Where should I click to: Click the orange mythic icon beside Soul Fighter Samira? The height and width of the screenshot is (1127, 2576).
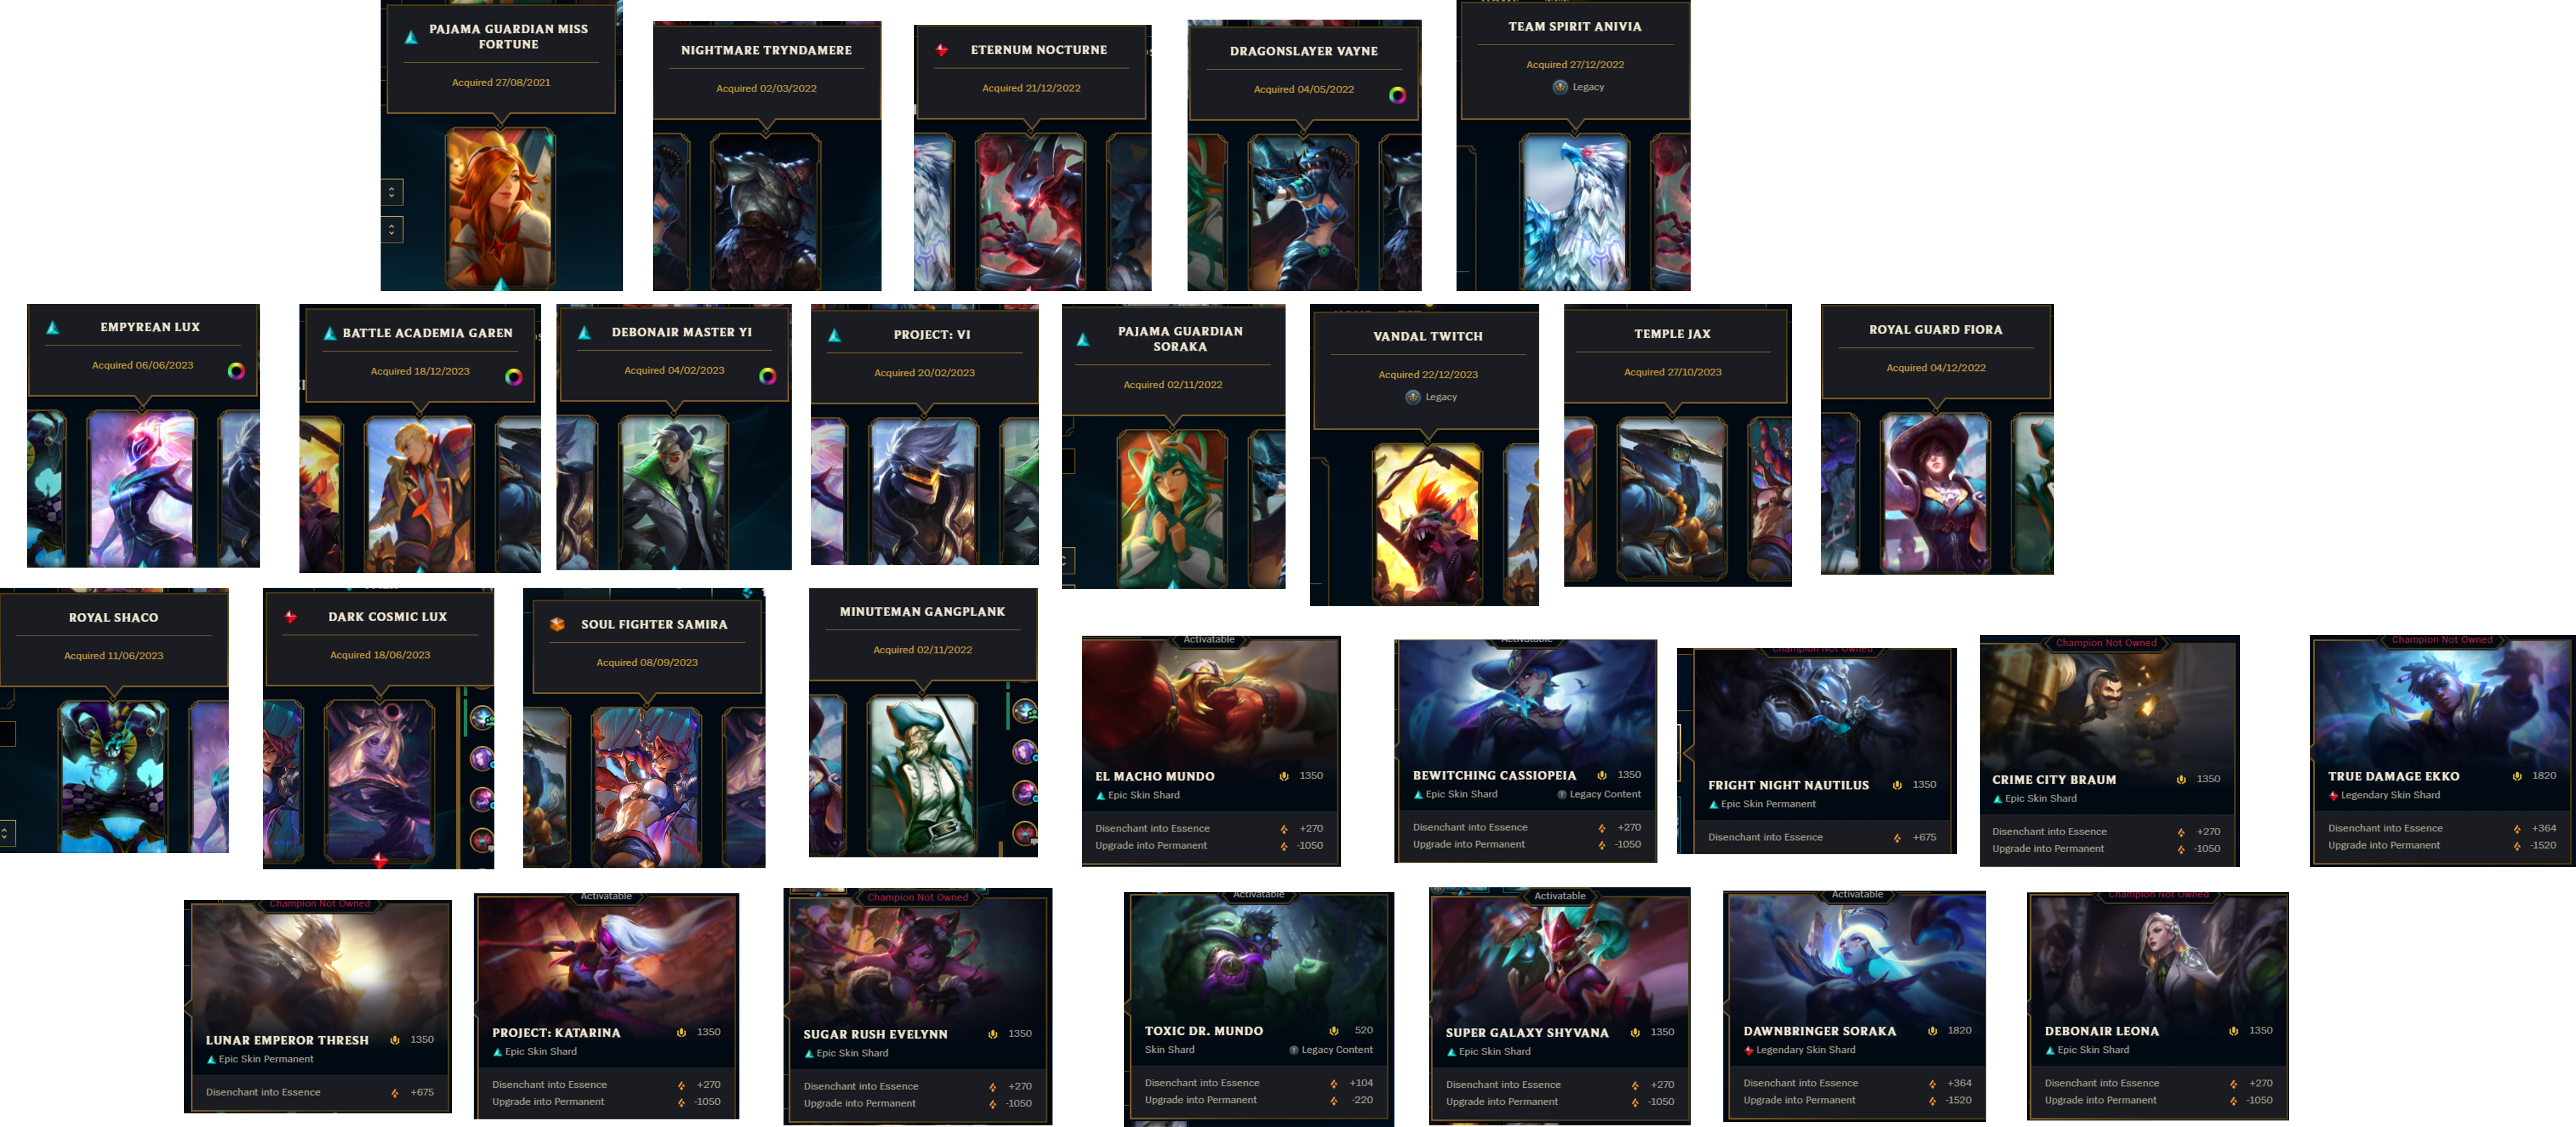[557, 624]
